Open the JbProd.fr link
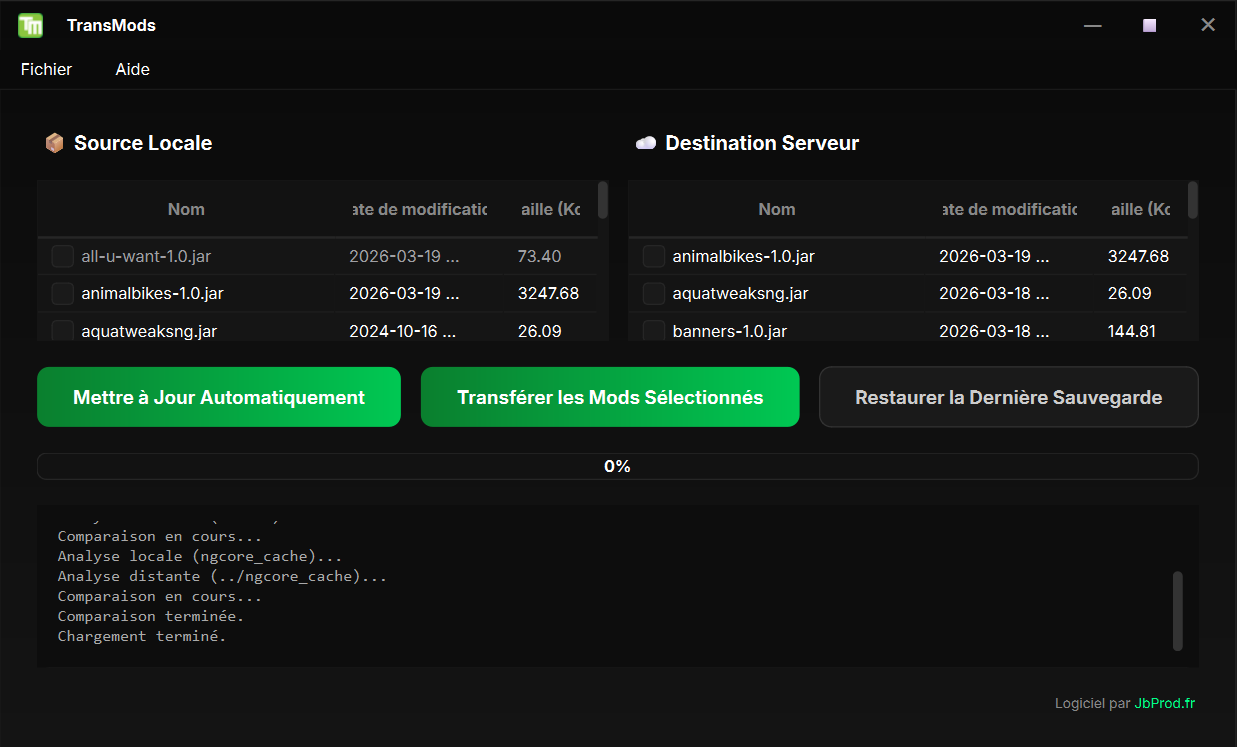 (x=1165, y=703)
